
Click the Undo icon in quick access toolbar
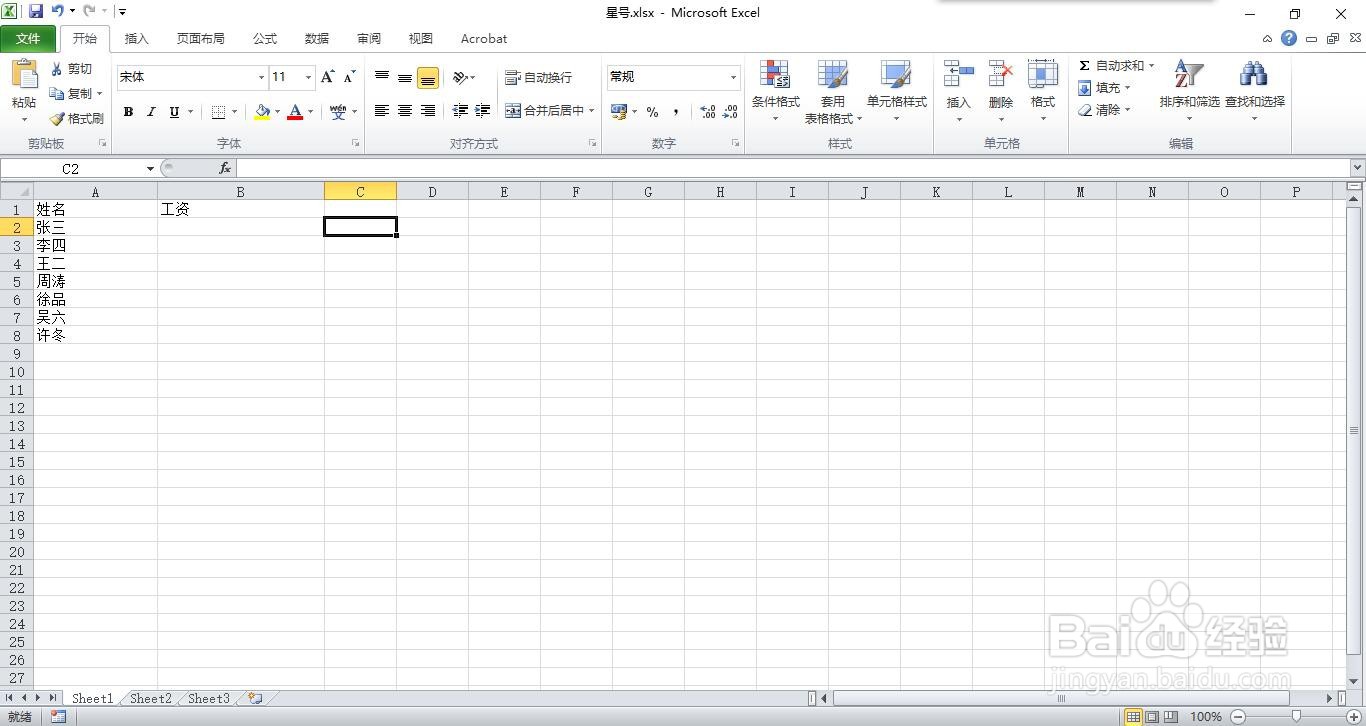[x=58, y=12]
